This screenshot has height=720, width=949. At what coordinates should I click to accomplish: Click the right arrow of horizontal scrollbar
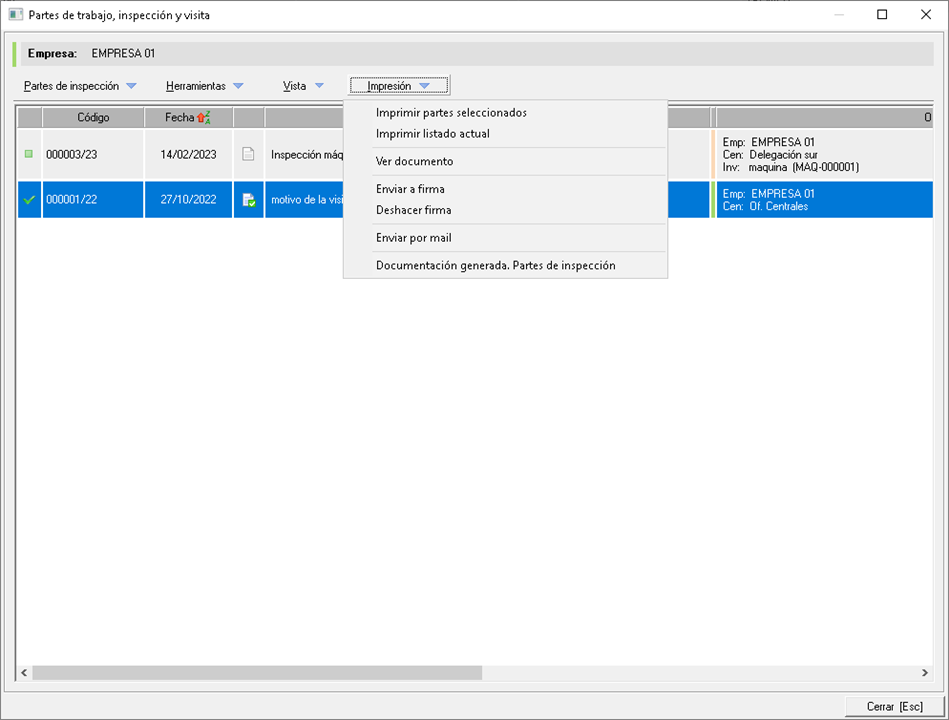(925, 673)
